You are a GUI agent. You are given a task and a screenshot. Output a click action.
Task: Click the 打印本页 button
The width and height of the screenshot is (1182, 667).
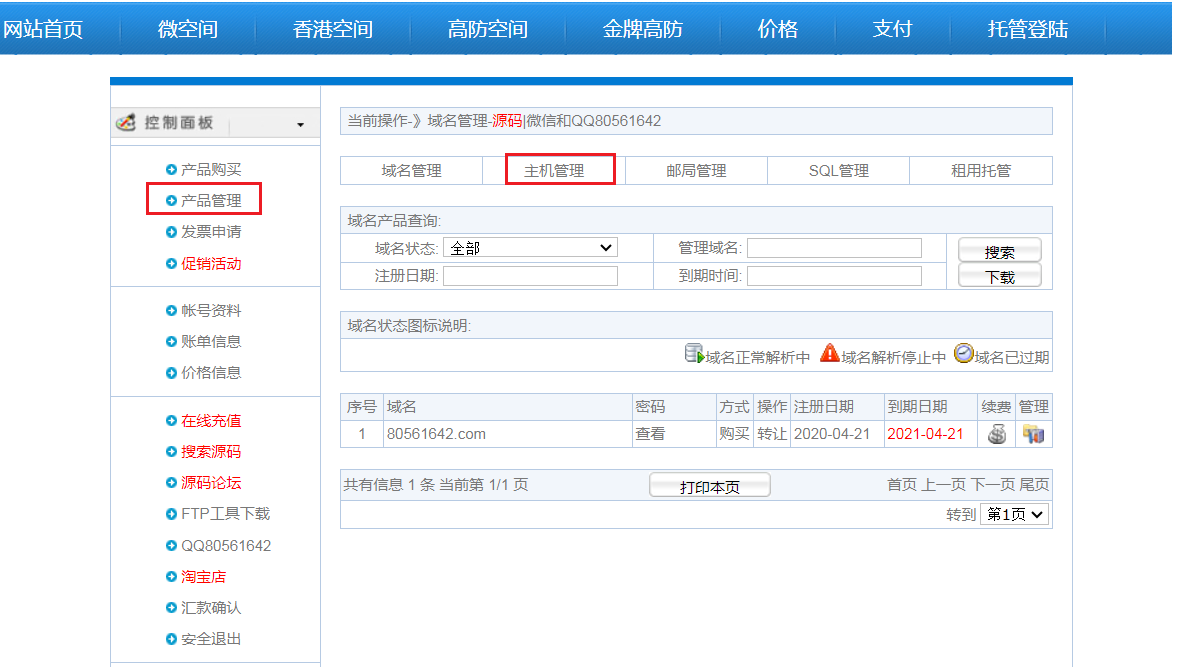[x=709, y=486]
